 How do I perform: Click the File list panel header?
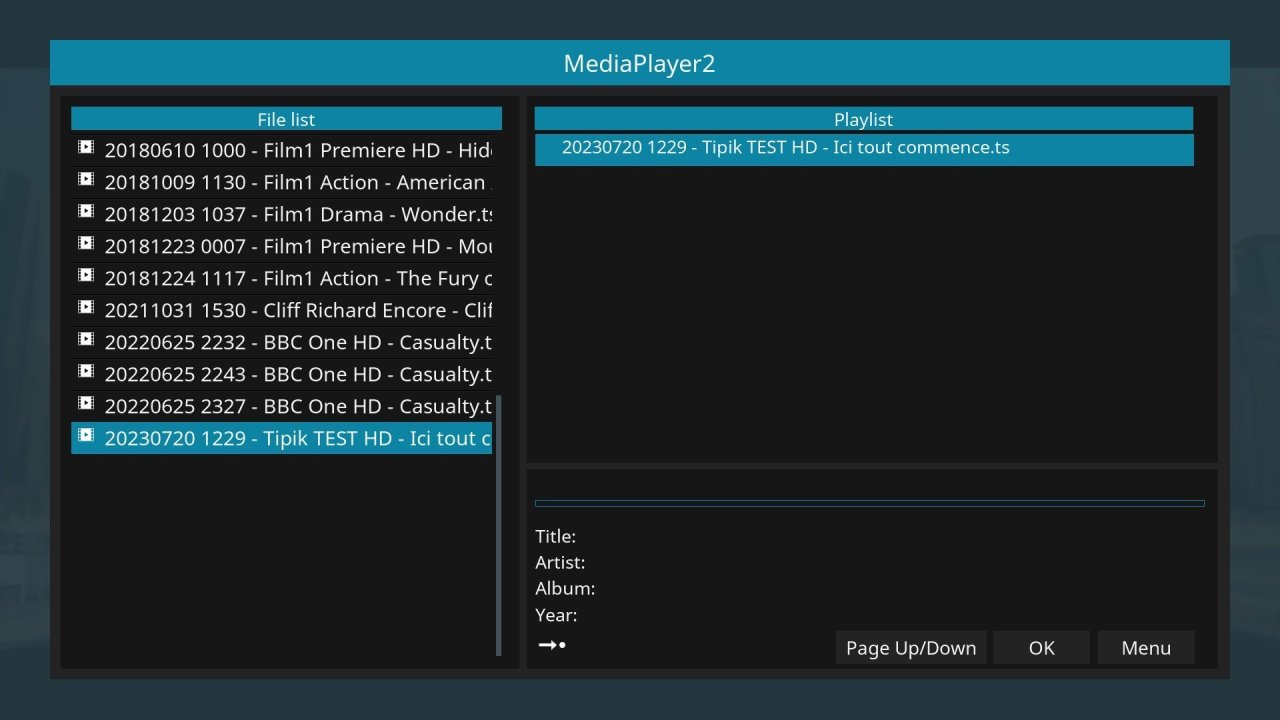pyautogui.click(x=286, y=118)
